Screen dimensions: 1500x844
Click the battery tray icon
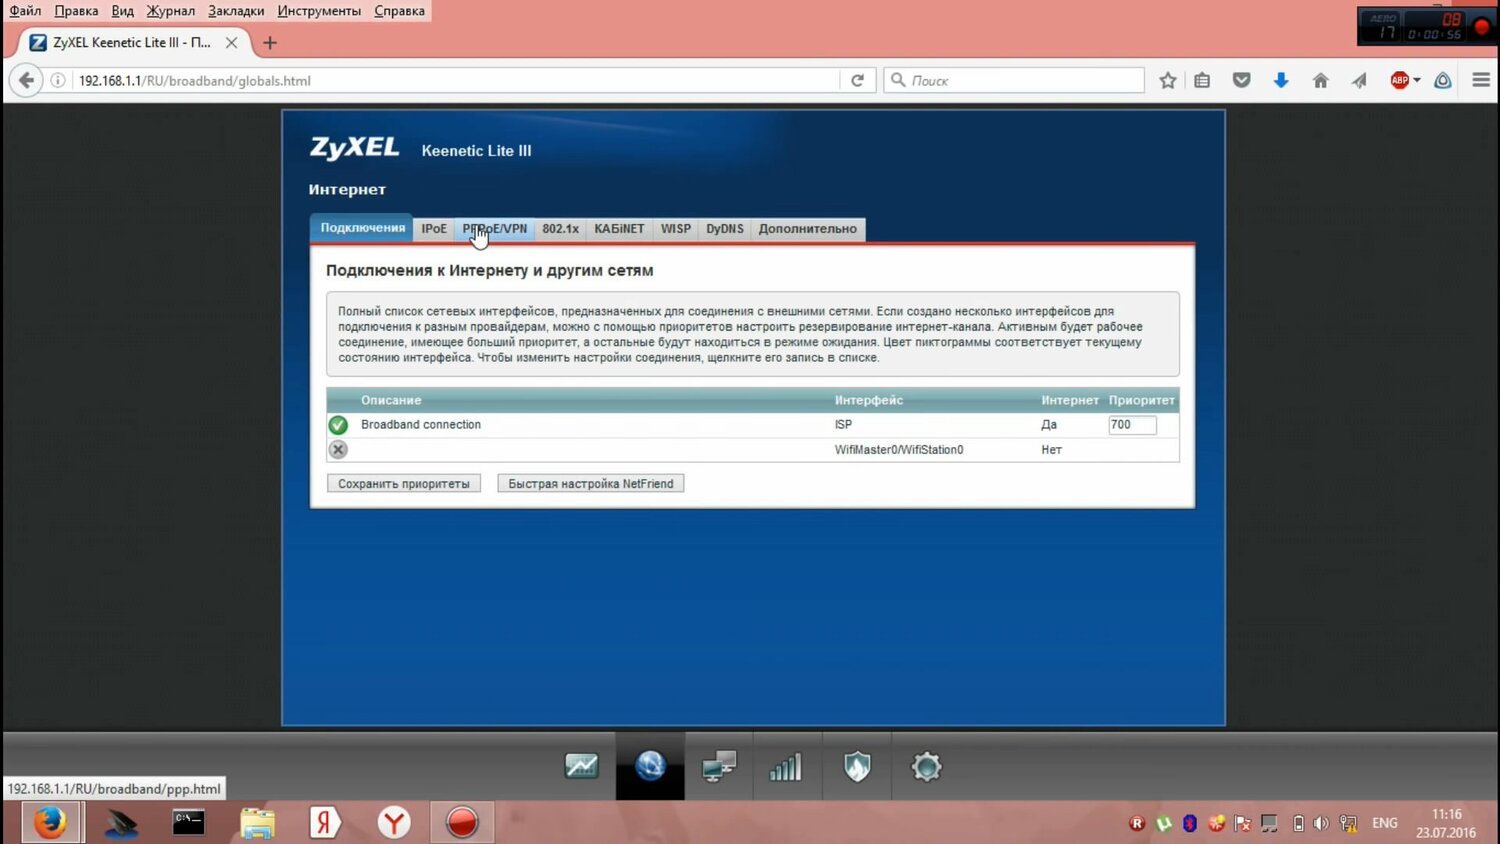pyautogui.click(x=1298, y=824)
